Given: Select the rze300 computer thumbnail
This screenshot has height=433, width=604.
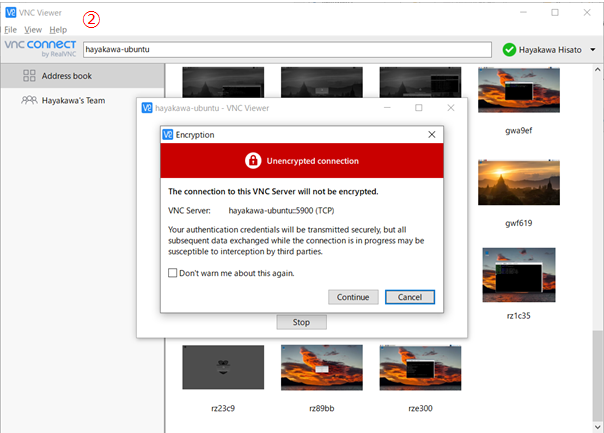Looking at the screenshot, I should 420,368.
